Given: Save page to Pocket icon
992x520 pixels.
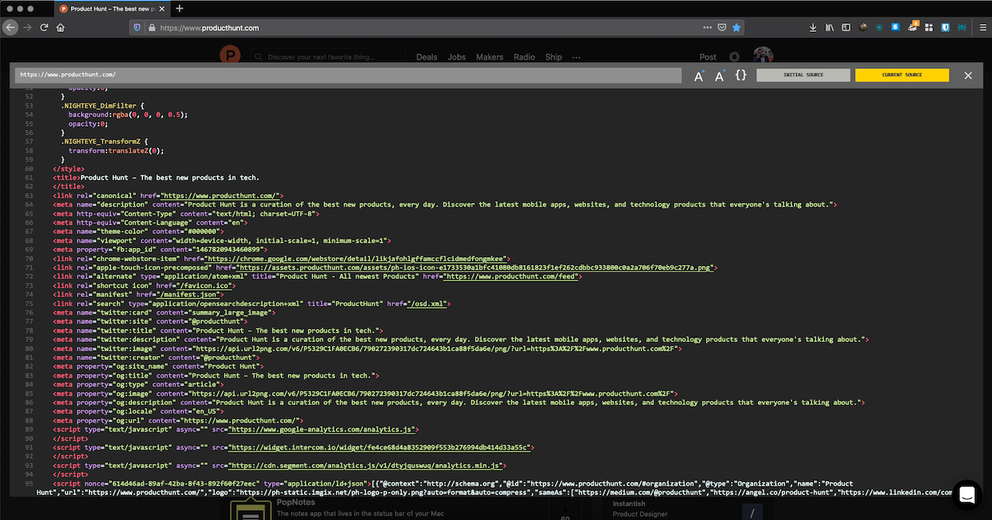Looking at the screenshot, I should [722, 27].
